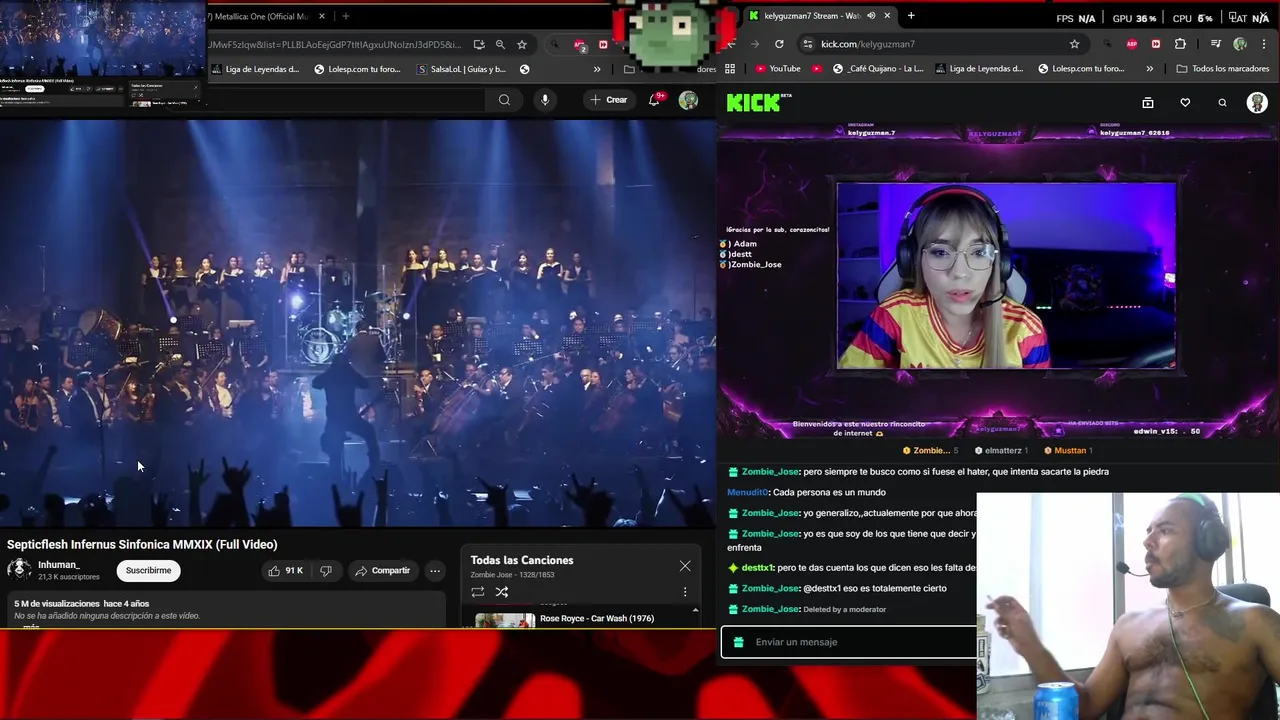Open media control in Kick window toolbar
Image resolution: width=1280 pixels, height=720 pixels.
[1216, 44]
